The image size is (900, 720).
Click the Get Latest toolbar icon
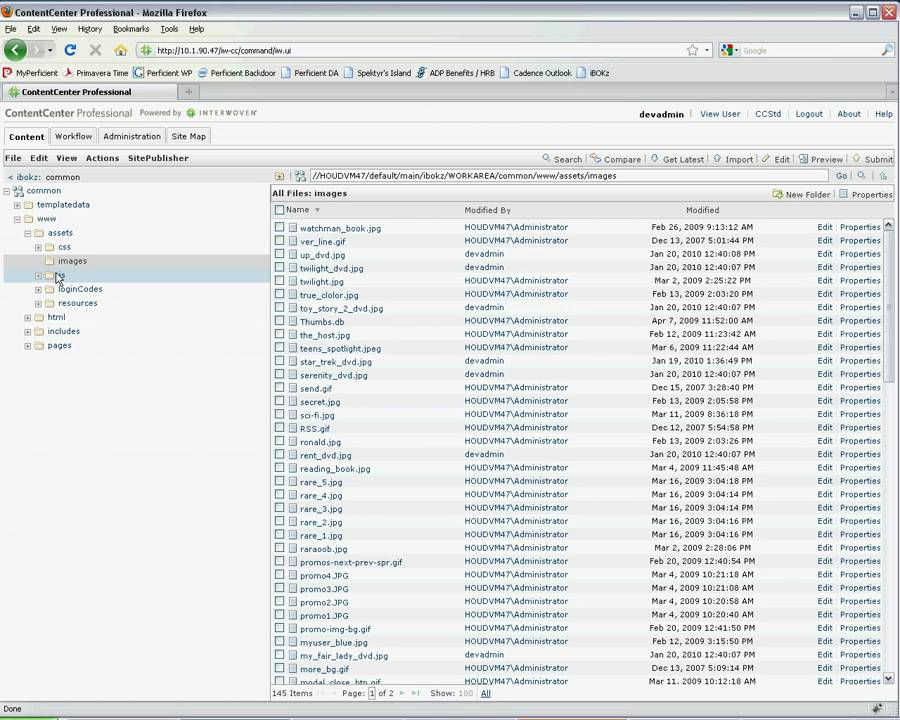pos(655,158)
